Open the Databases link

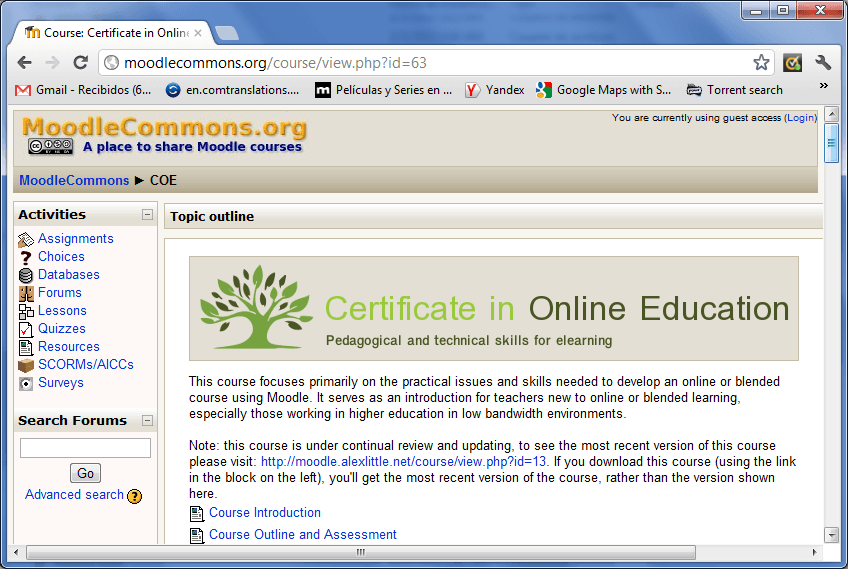[69, 274]
